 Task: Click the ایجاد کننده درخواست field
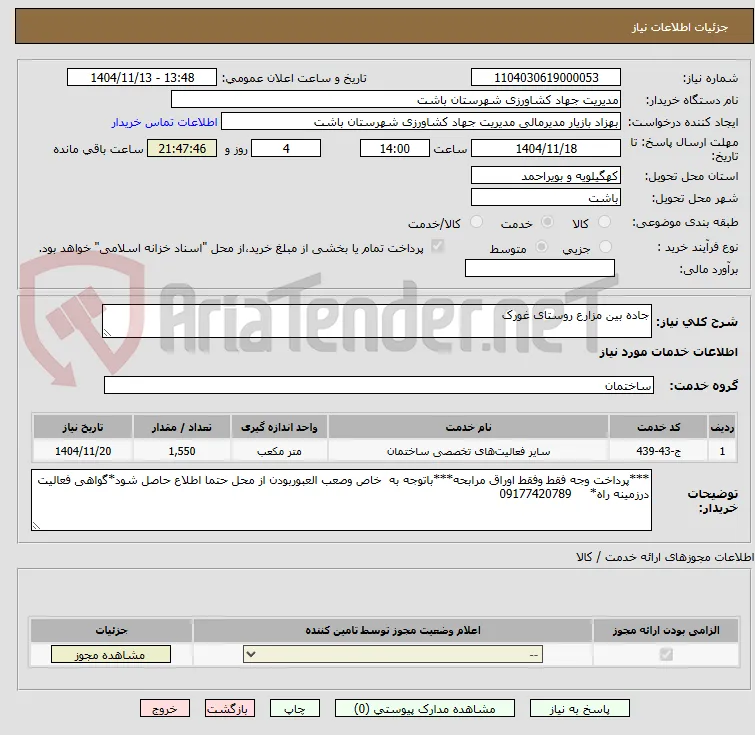pyautogui.click(x=421, y=122)
